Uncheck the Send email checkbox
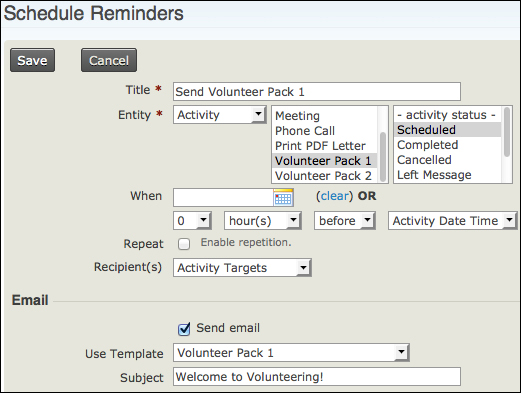The width and height of the screenshot is (521, 393). click(x=184, y=329)
